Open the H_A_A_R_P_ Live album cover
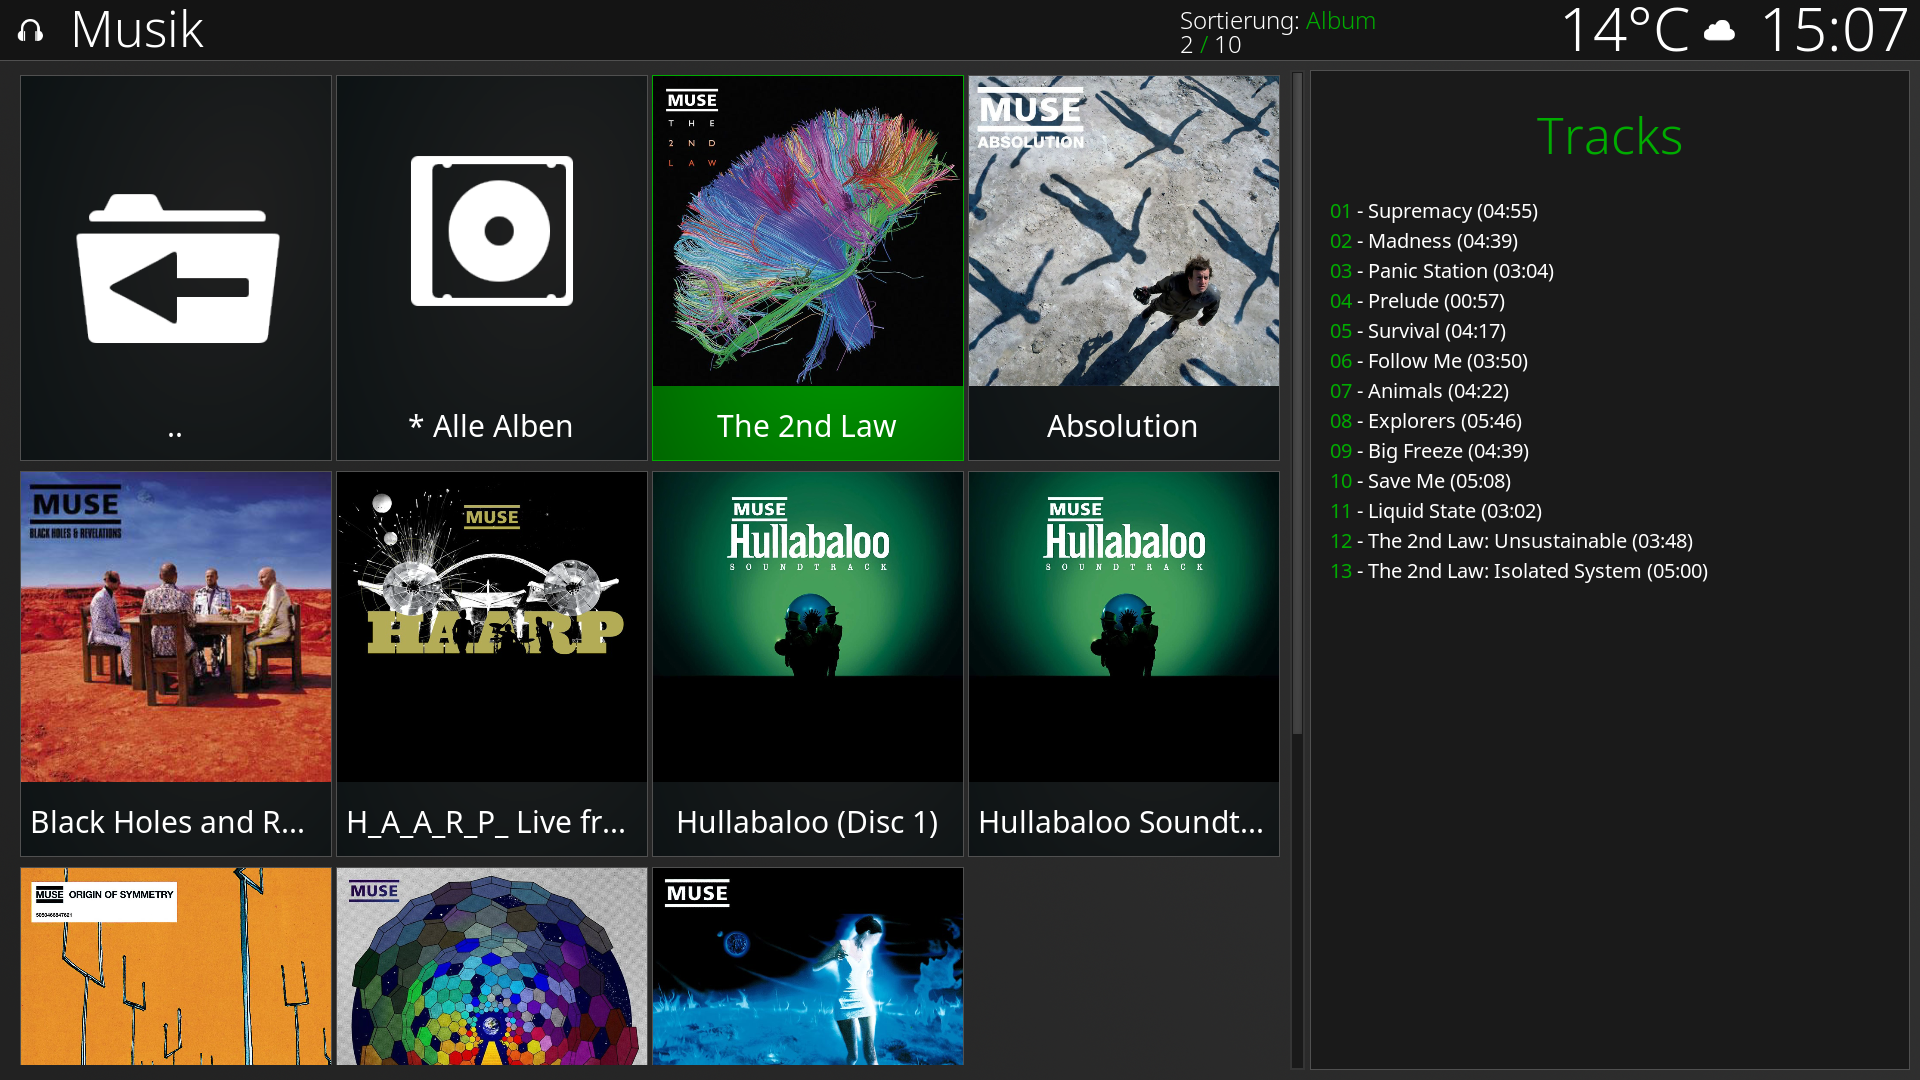The image size is (1920, 1080). pyautogui.click(x=492, y=627)
